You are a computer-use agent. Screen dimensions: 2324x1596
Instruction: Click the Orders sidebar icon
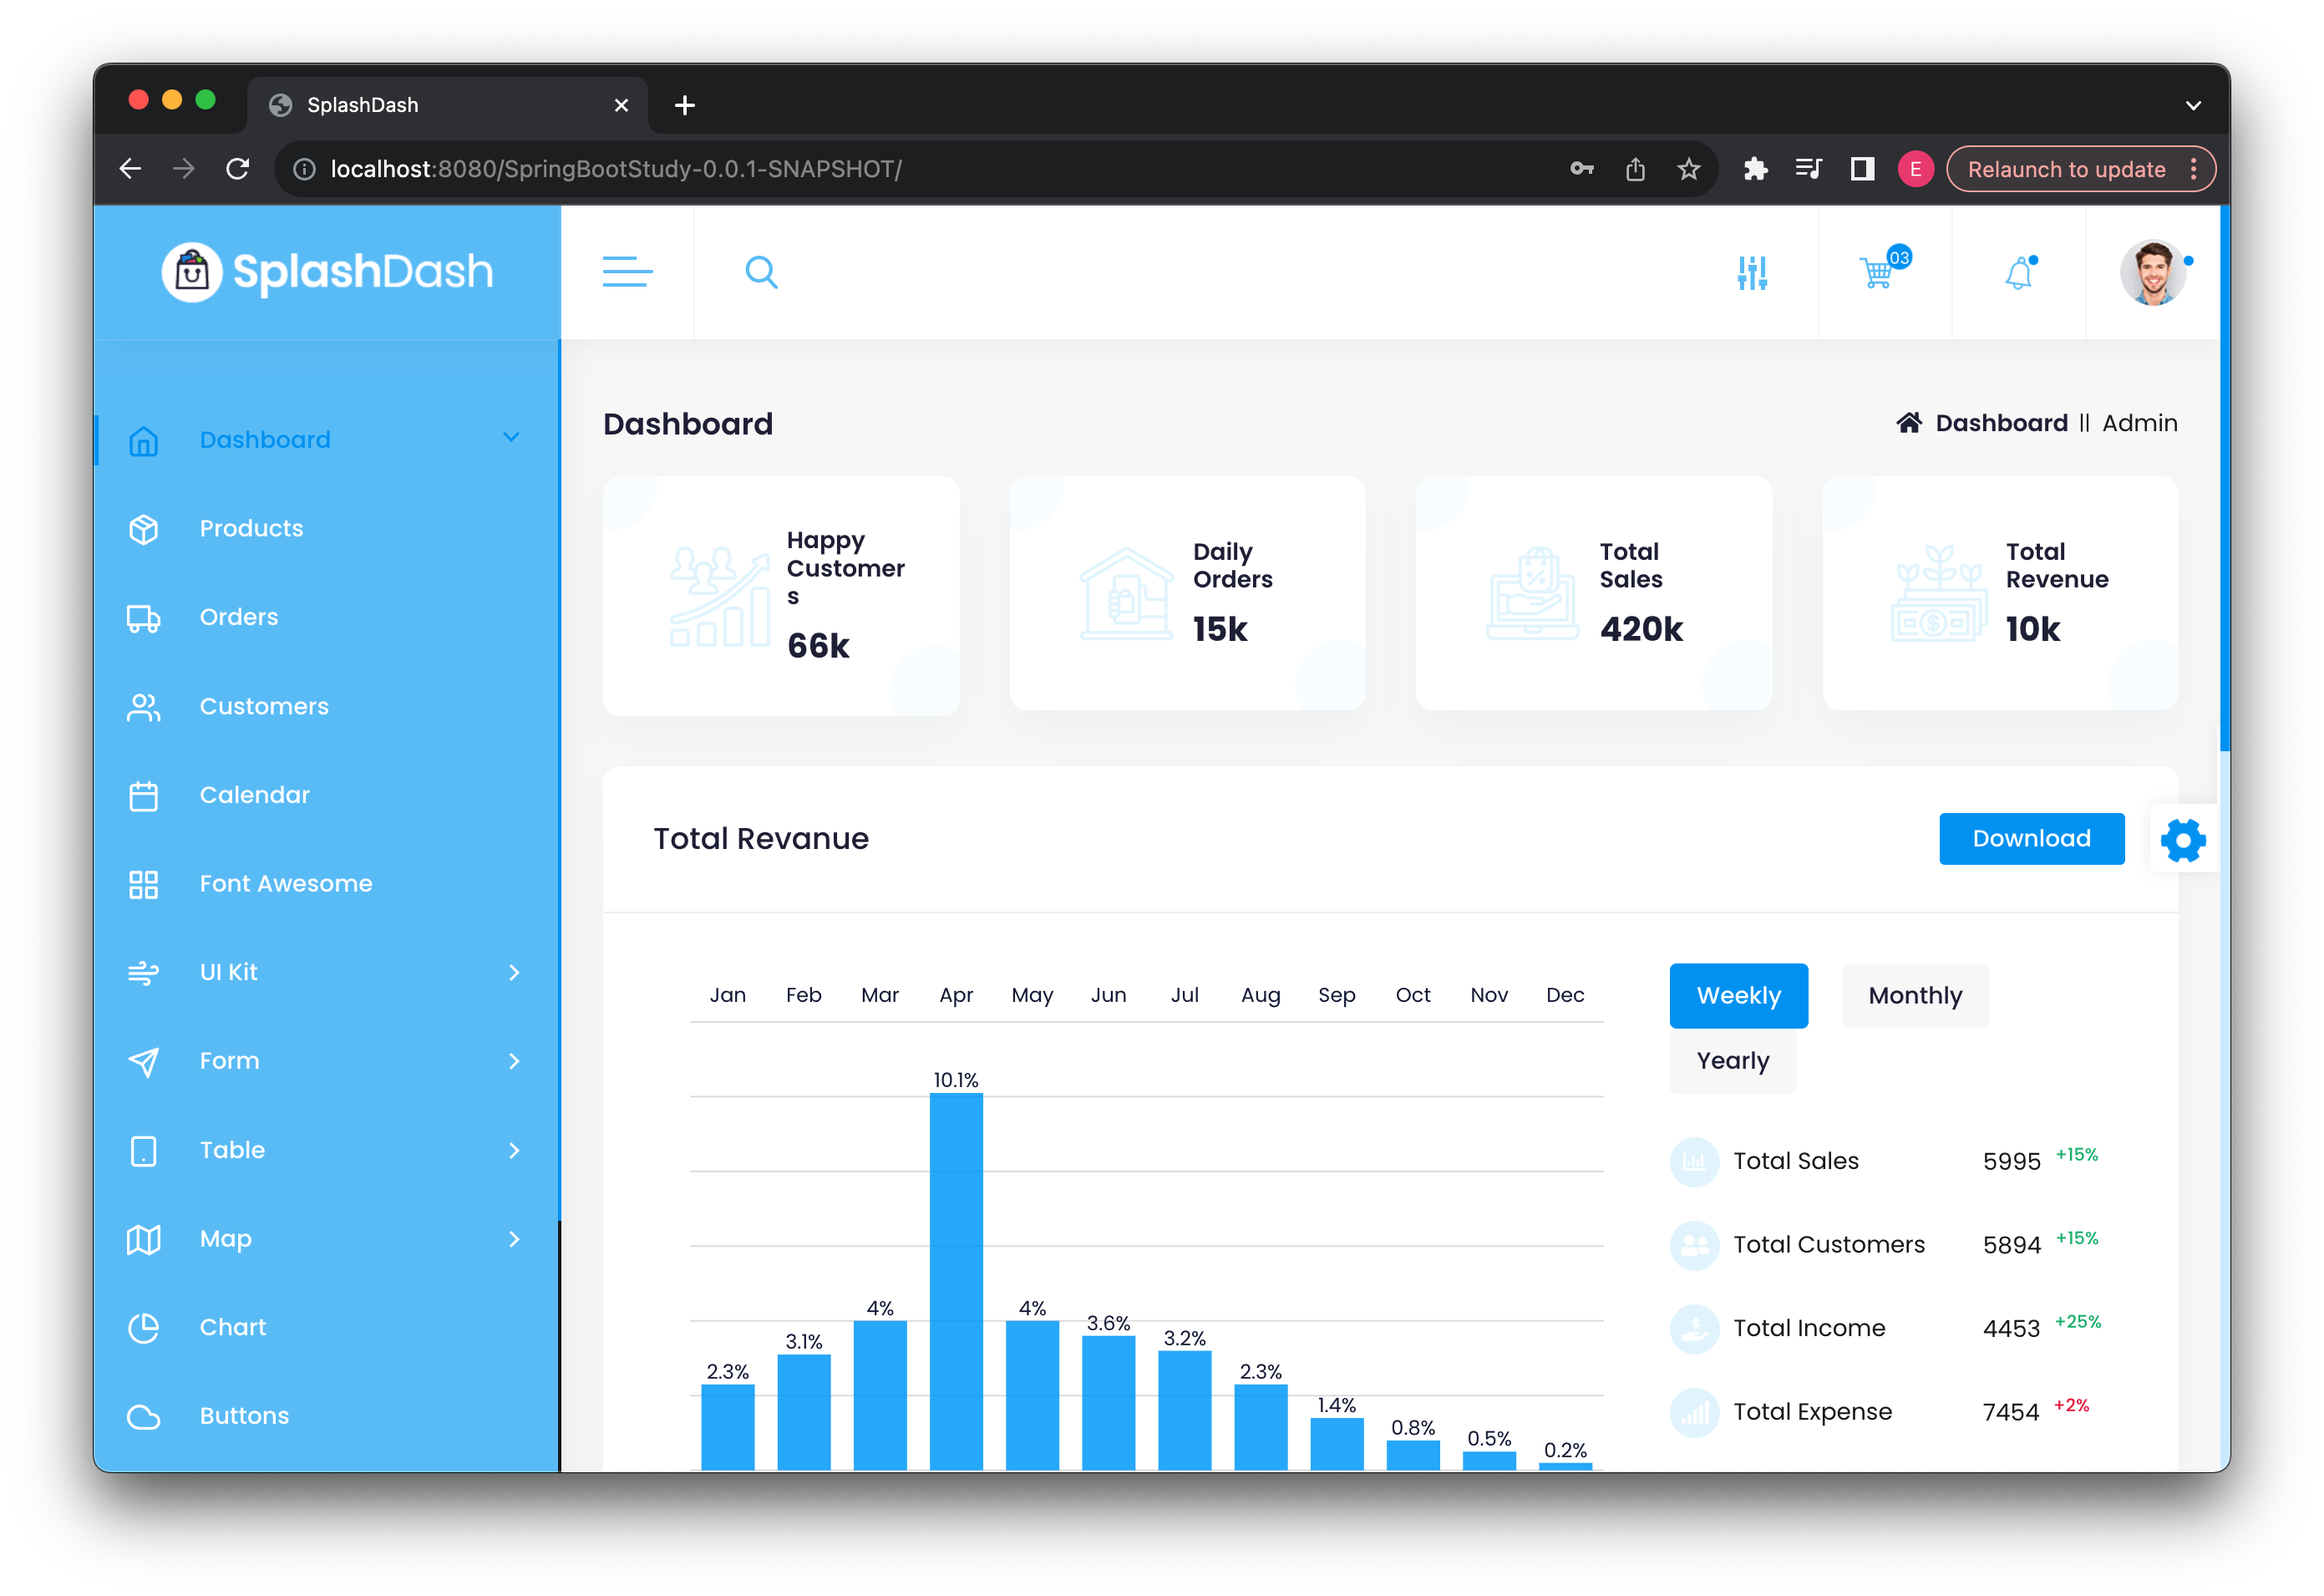[141, 616]
